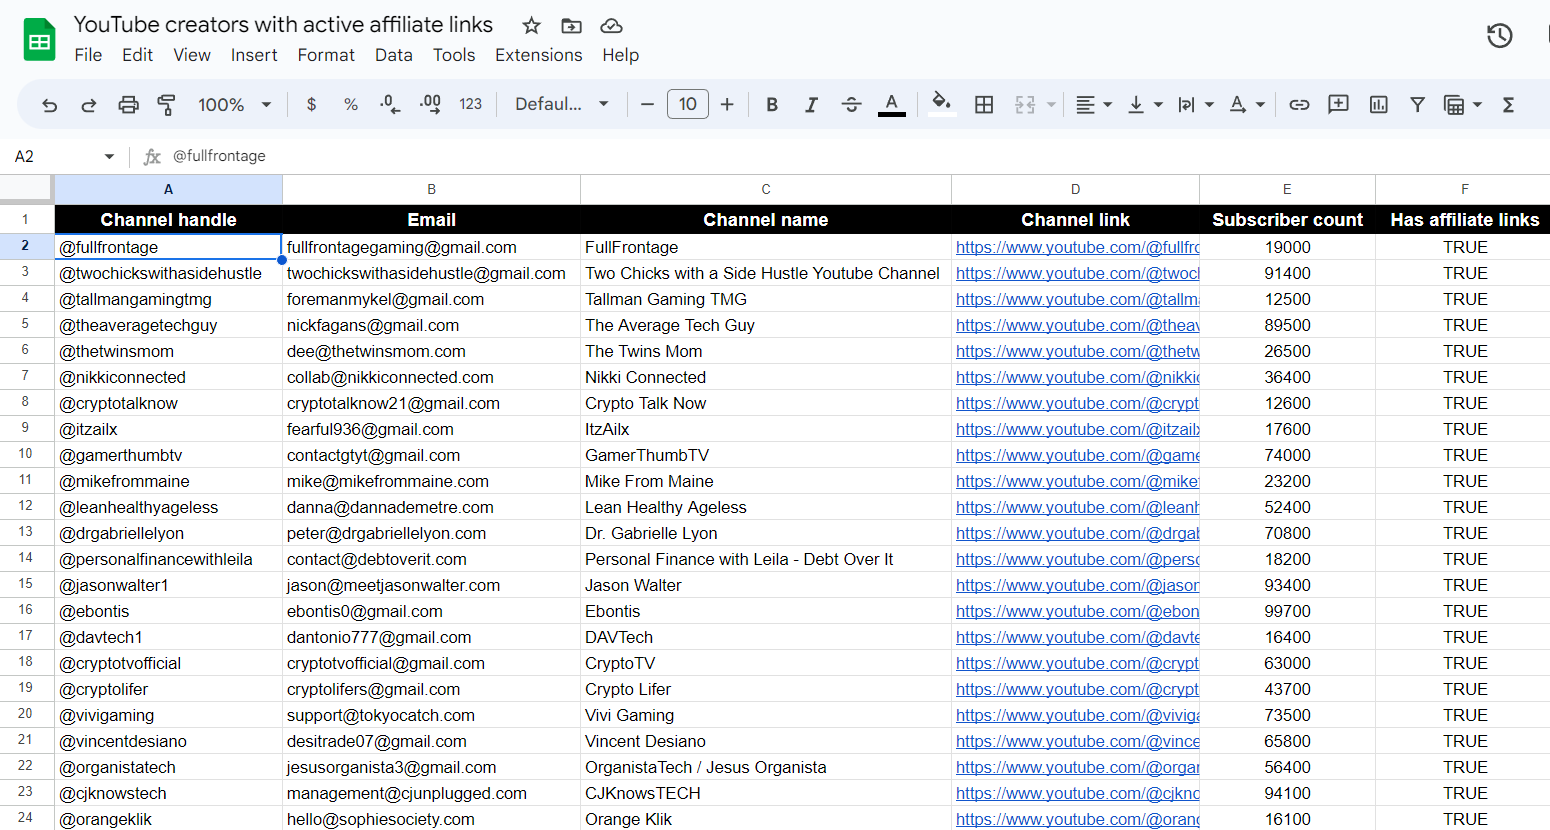Redo the last action
The width and height of the screenshot is (1550, 830).
88,104
